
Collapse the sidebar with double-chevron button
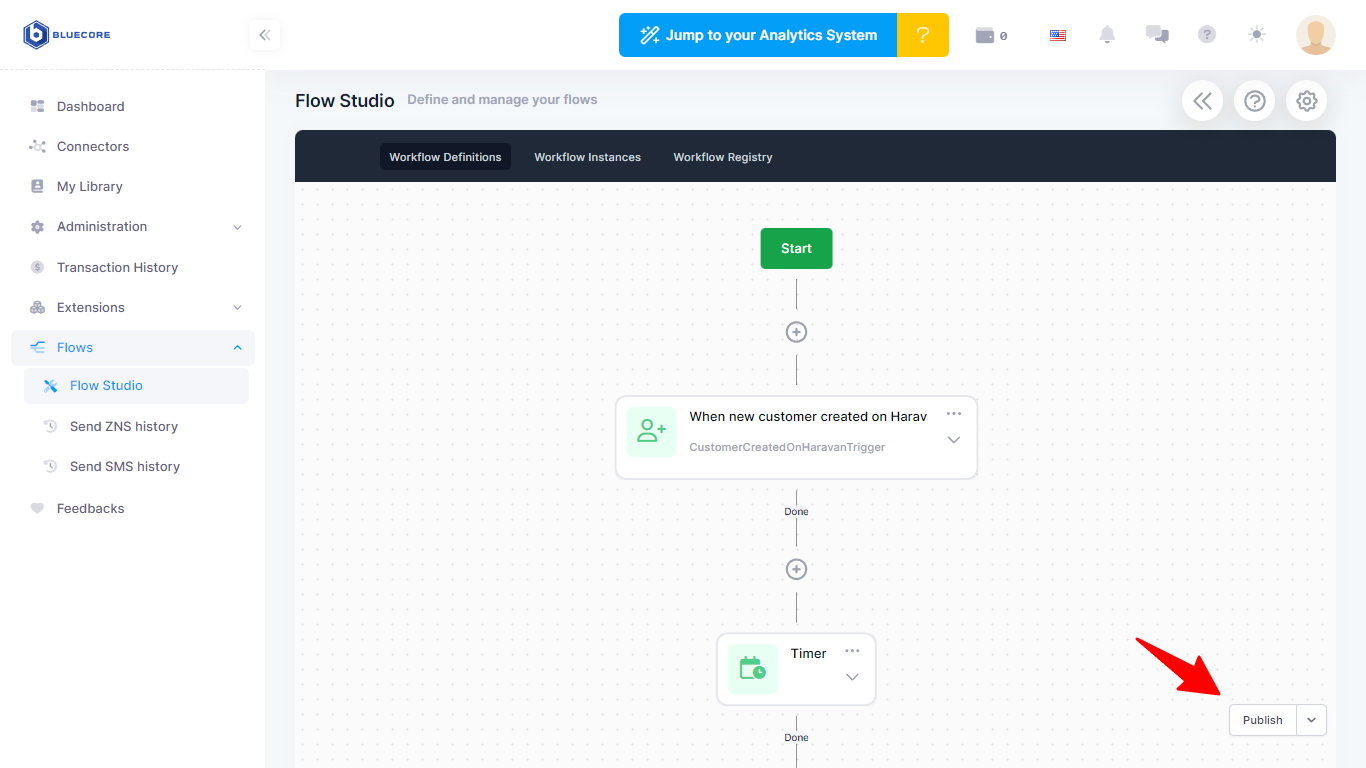(x=265, y=35)
